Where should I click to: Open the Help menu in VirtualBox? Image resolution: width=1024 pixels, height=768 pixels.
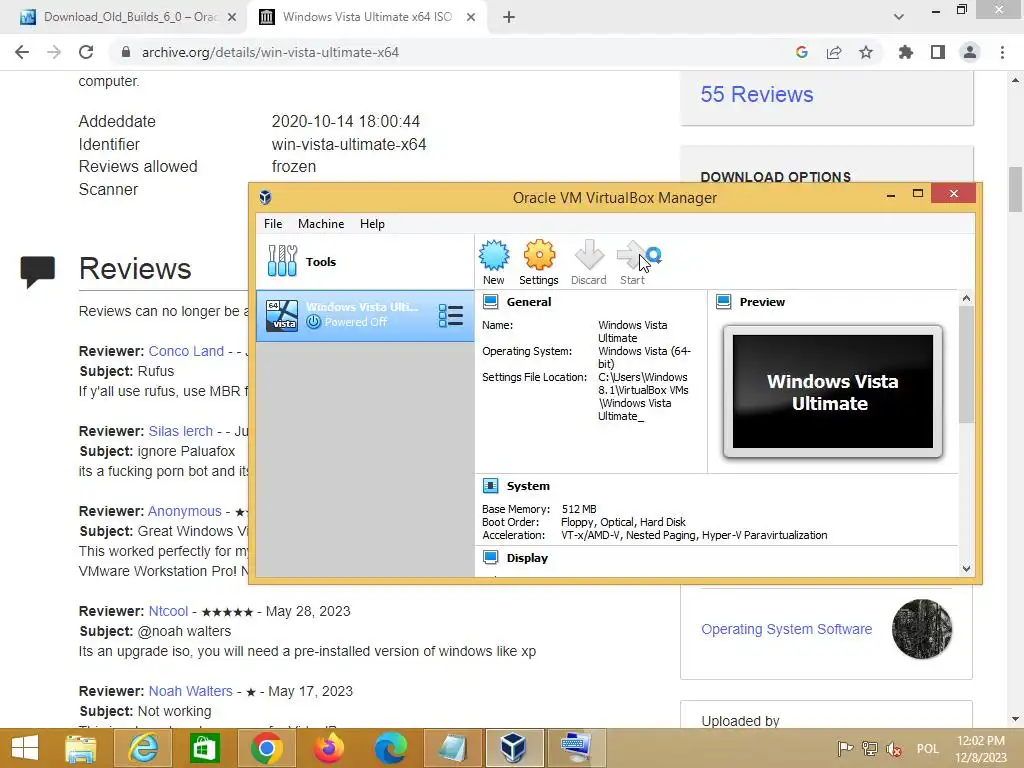click(x=372, y=223)
